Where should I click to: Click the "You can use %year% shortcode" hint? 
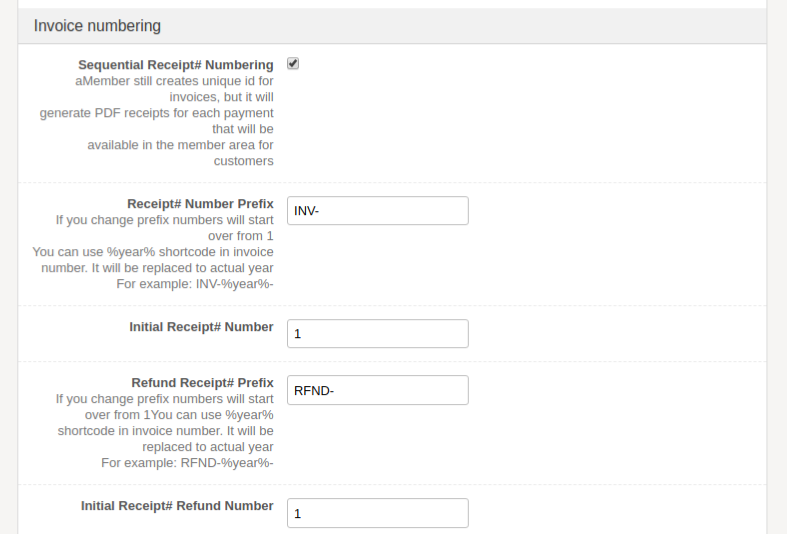pyautogui.click(x=153, y=252)
